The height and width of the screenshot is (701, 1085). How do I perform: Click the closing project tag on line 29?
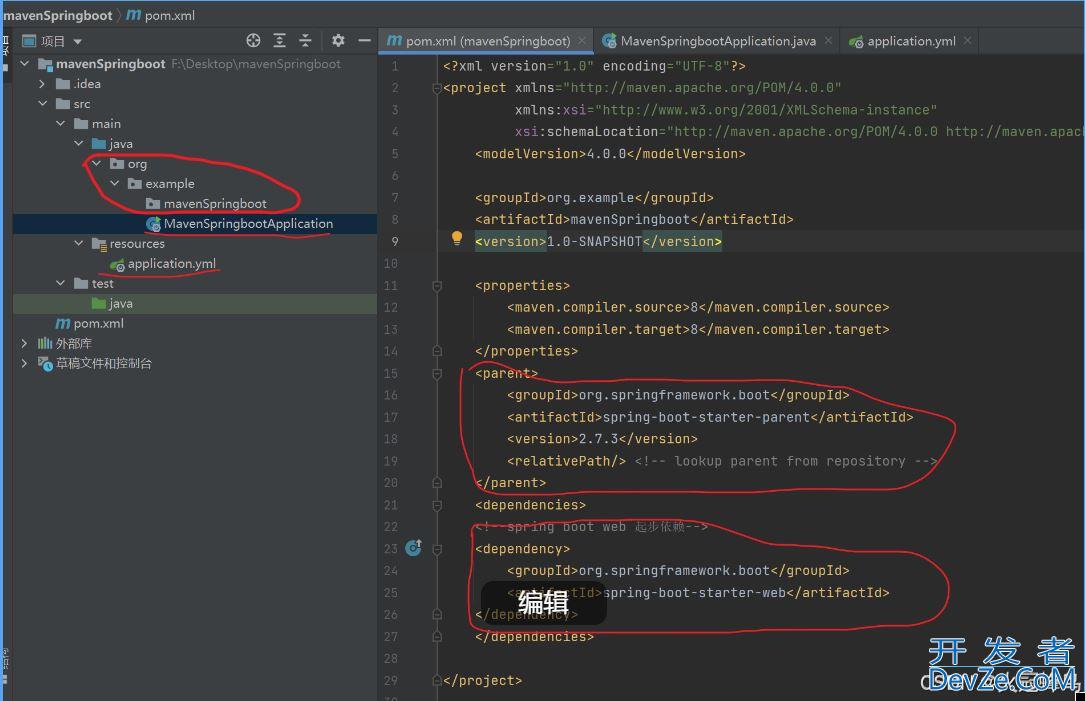tap(482, 680)
